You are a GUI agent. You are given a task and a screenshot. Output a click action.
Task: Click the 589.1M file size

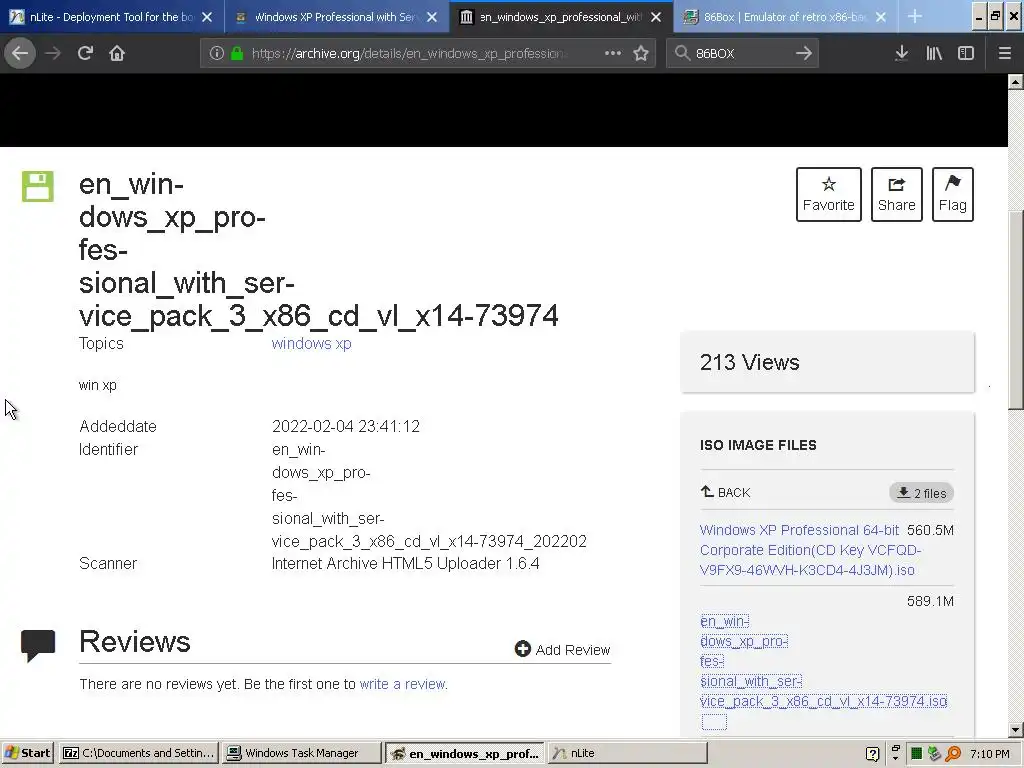(930, 601)
